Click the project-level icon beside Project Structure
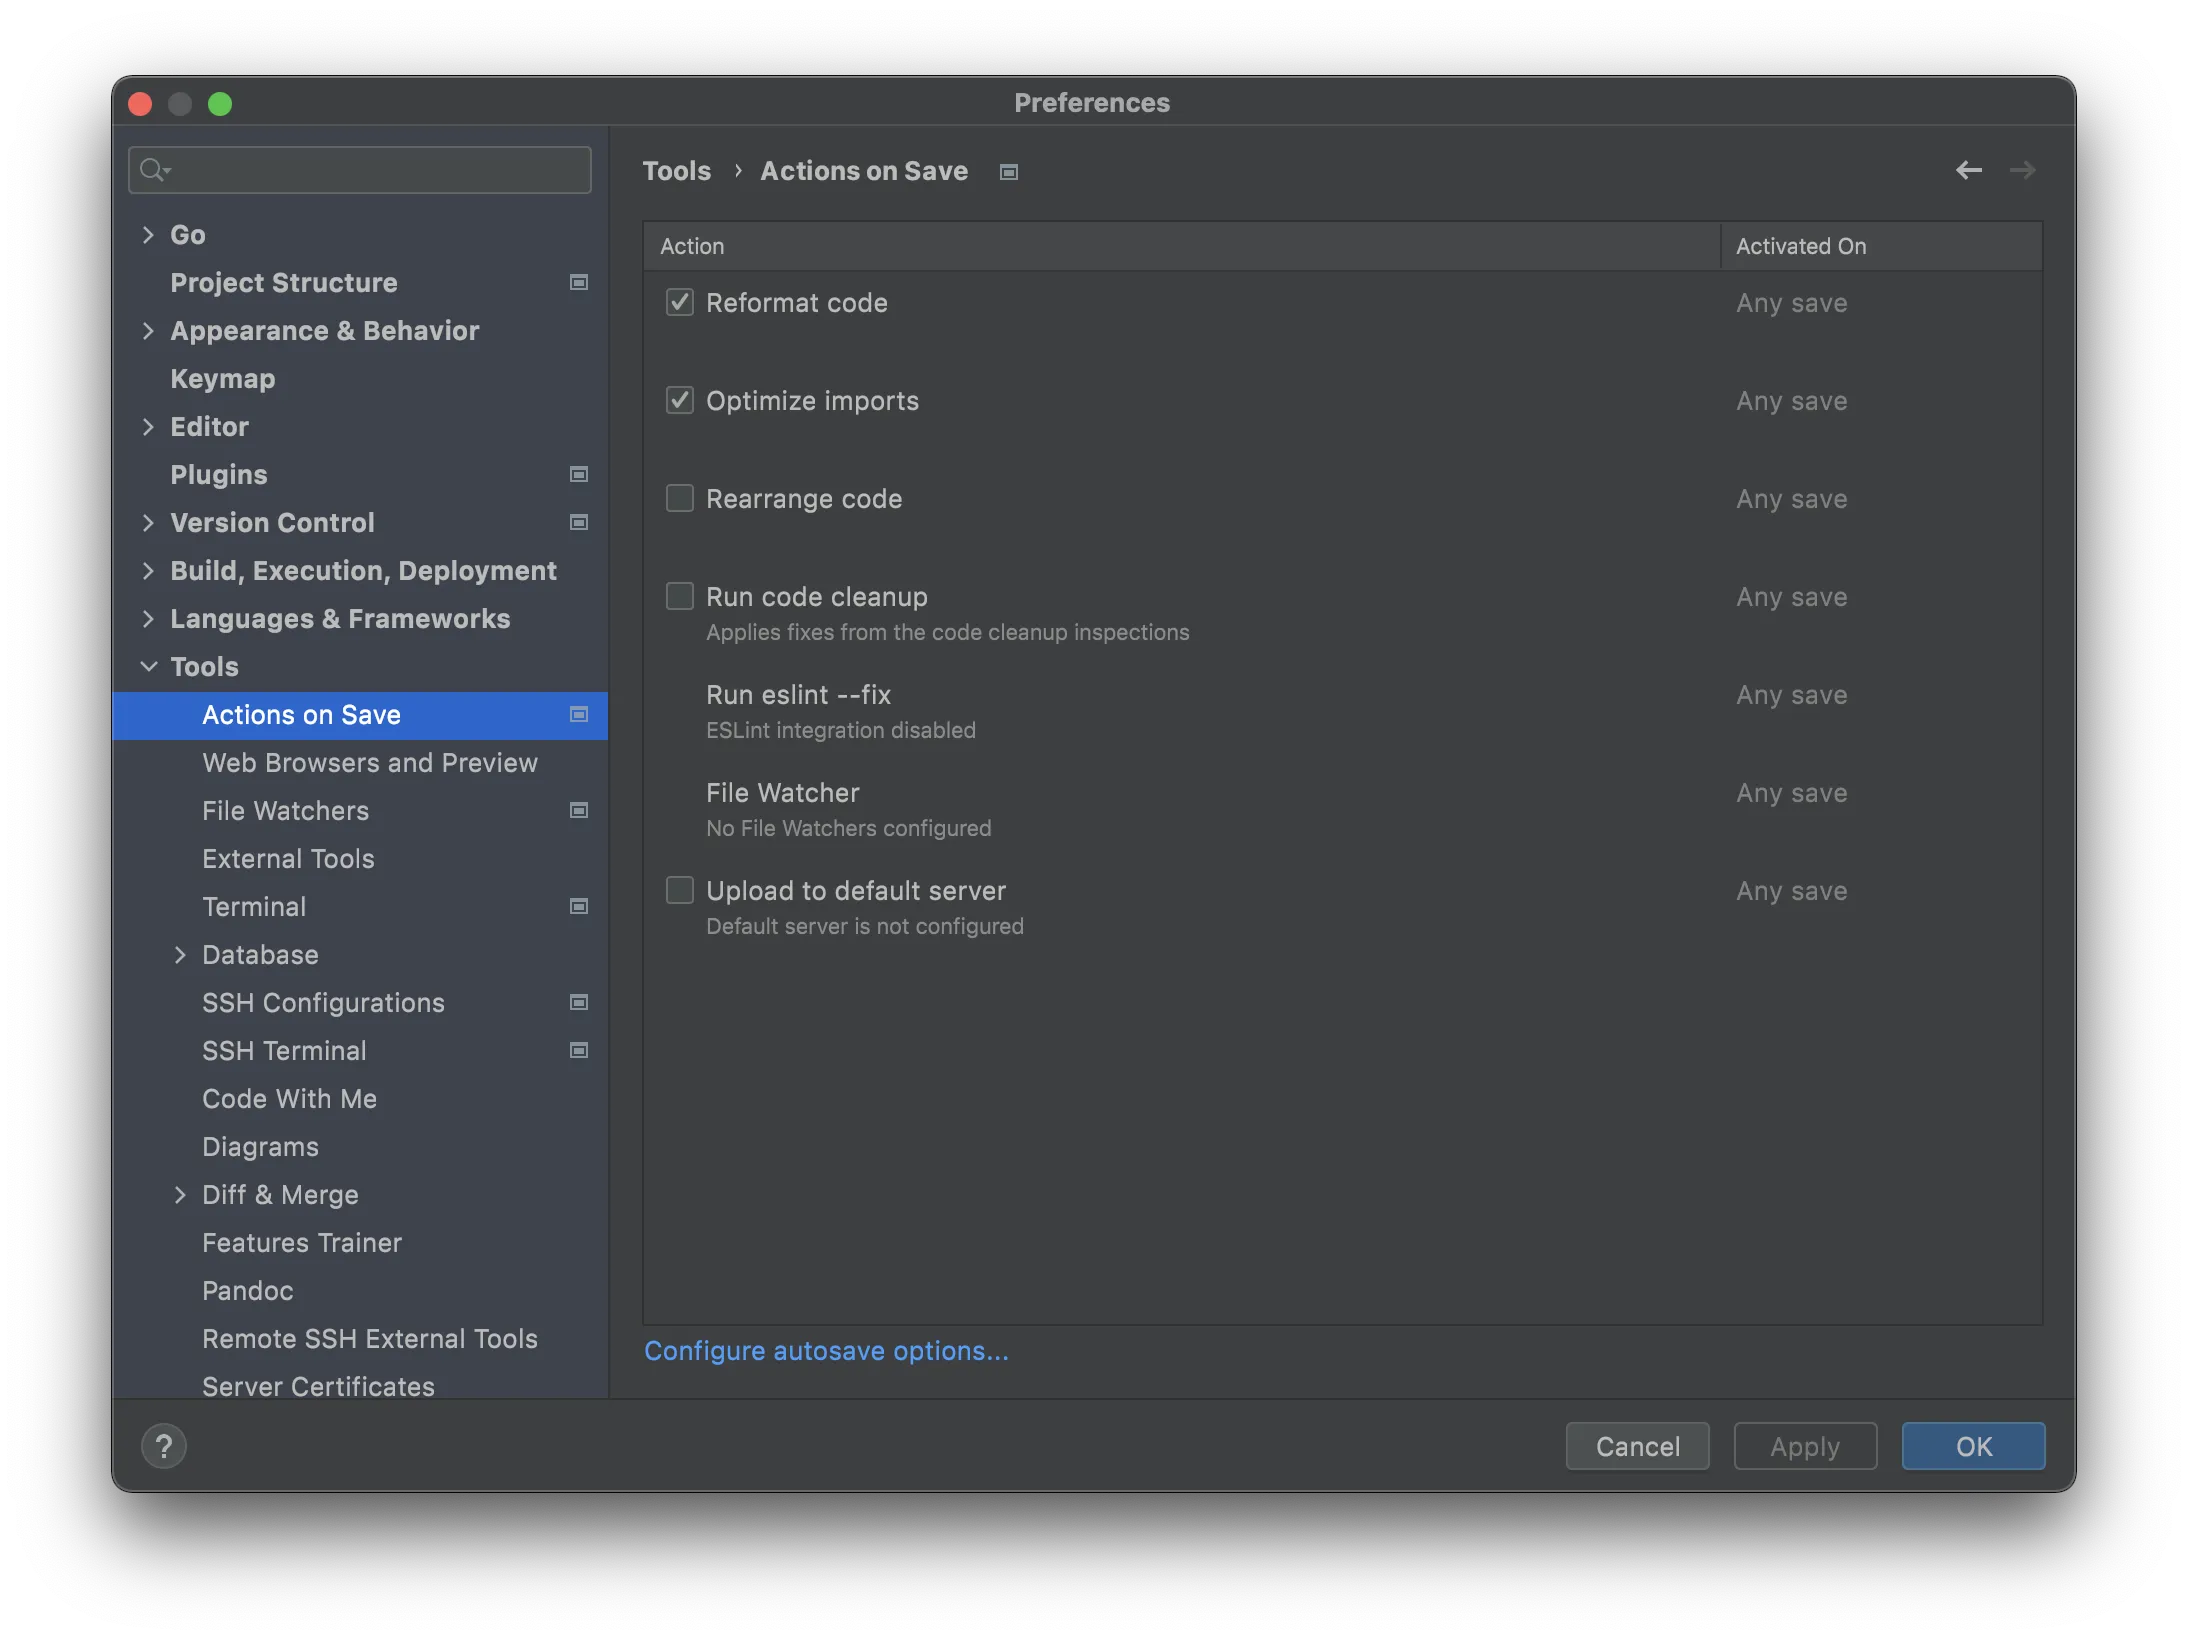Image resolution: width=2188 pixels, height=1640 pixels. [578, 283]
